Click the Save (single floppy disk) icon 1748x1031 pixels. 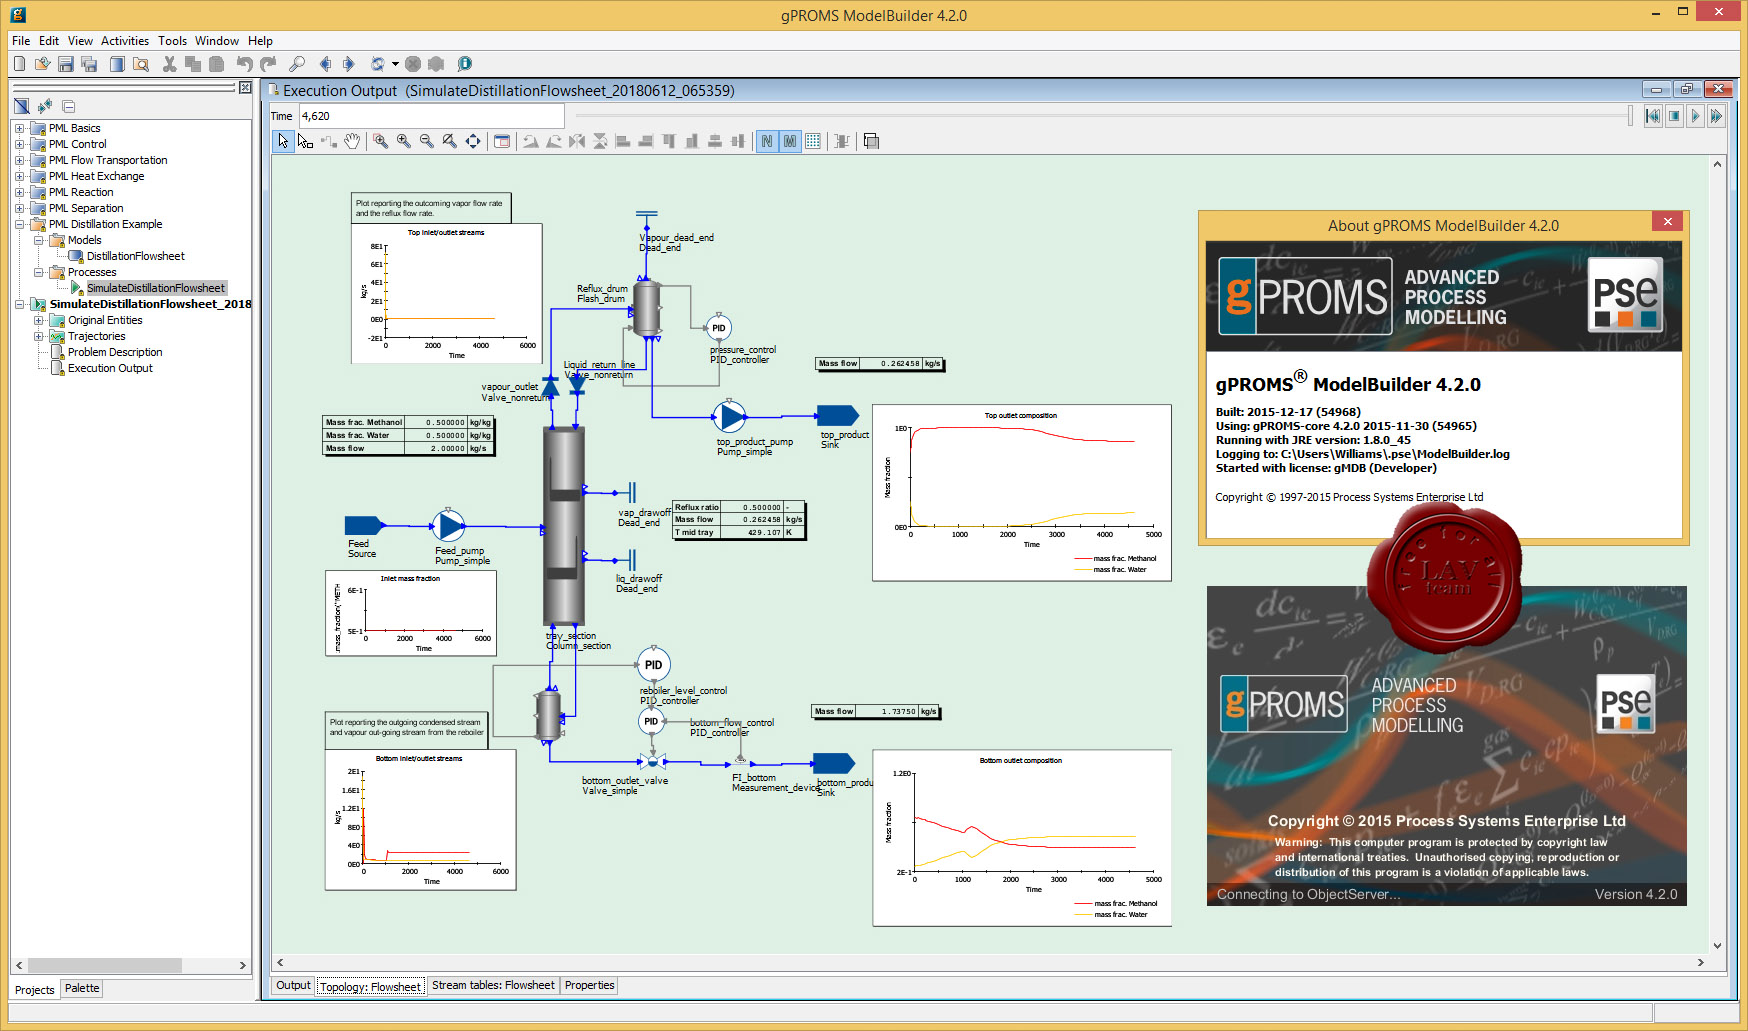click(66, 64)
